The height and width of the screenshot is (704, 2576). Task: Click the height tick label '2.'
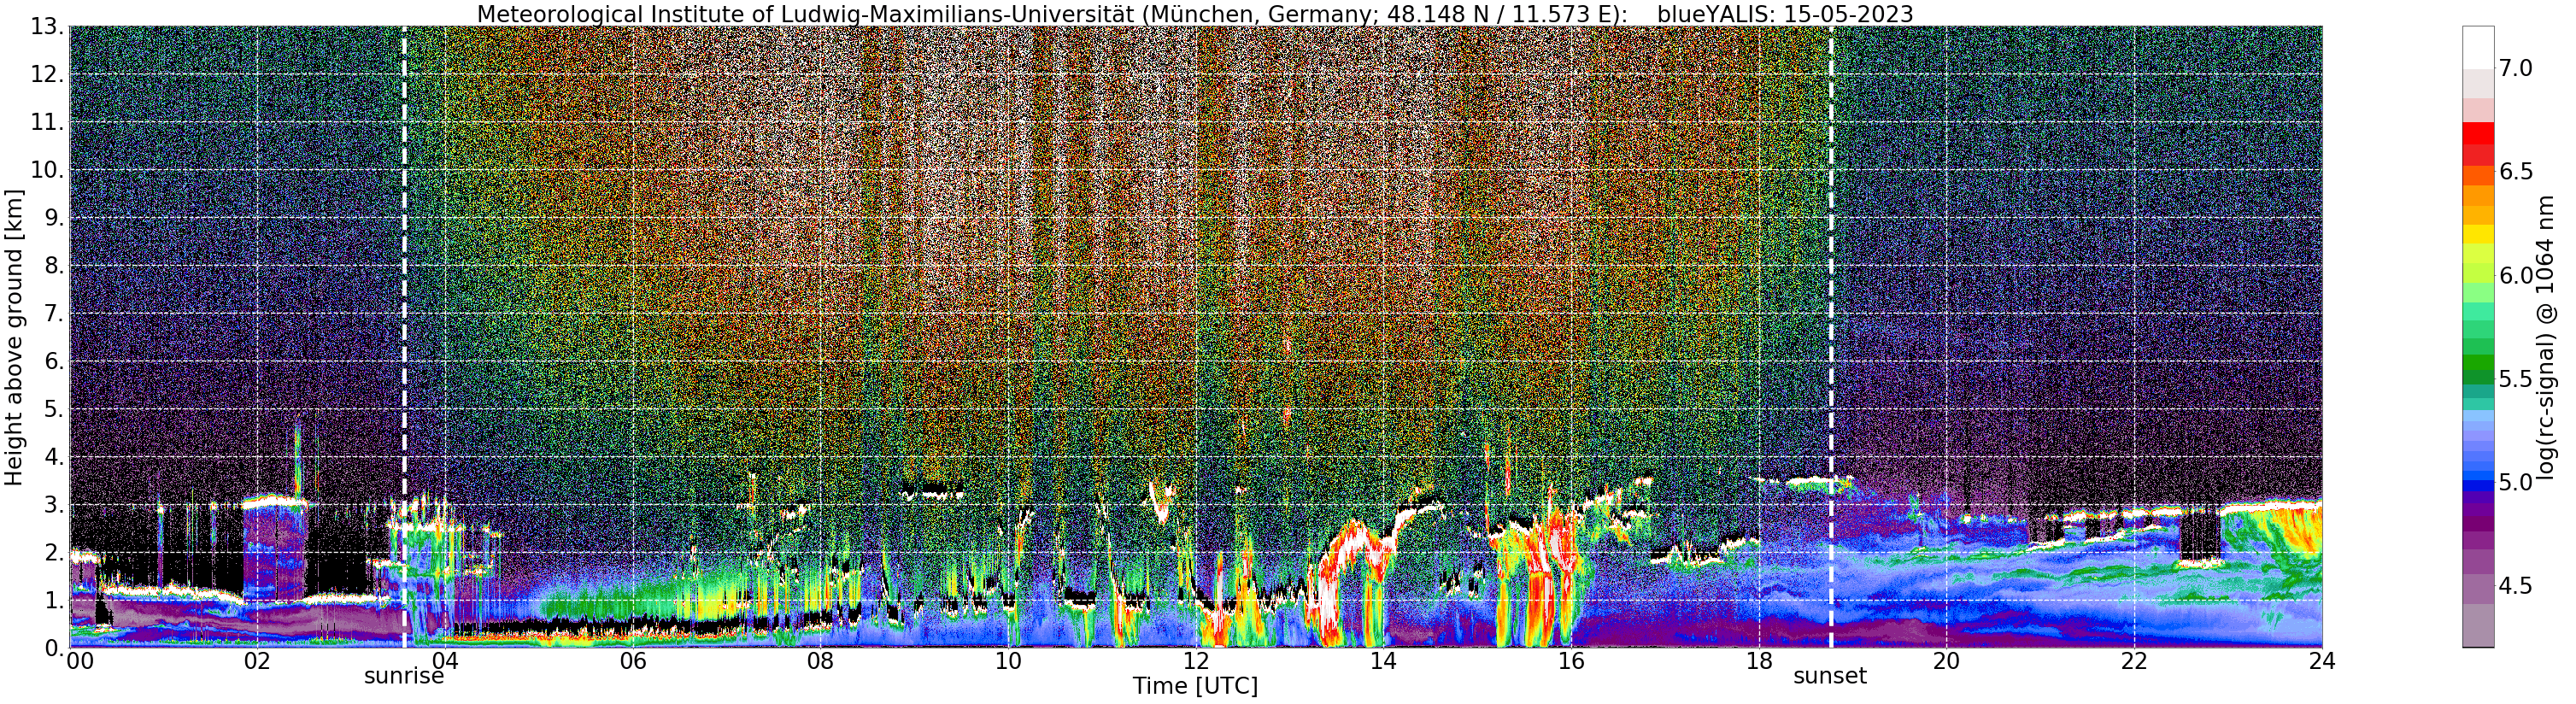coord(54,553)
